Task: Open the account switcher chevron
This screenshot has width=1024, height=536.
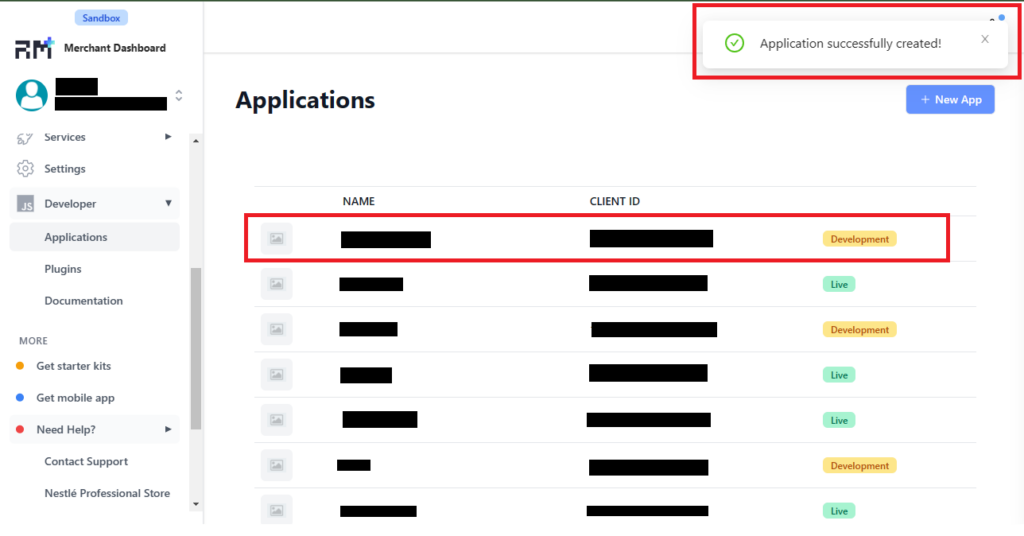Action: coord(179,96)
